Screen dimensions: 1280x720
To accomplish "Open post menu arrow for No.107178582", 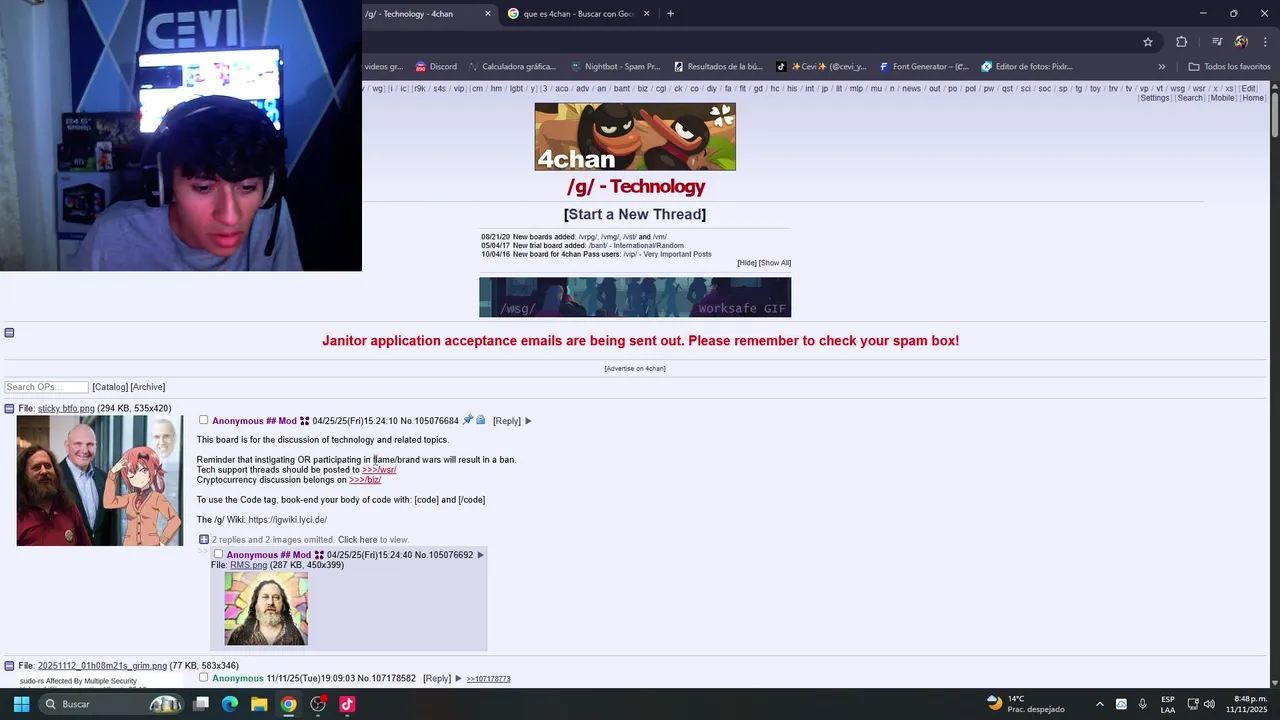I will pyautogui.click(x=458, y=679).
